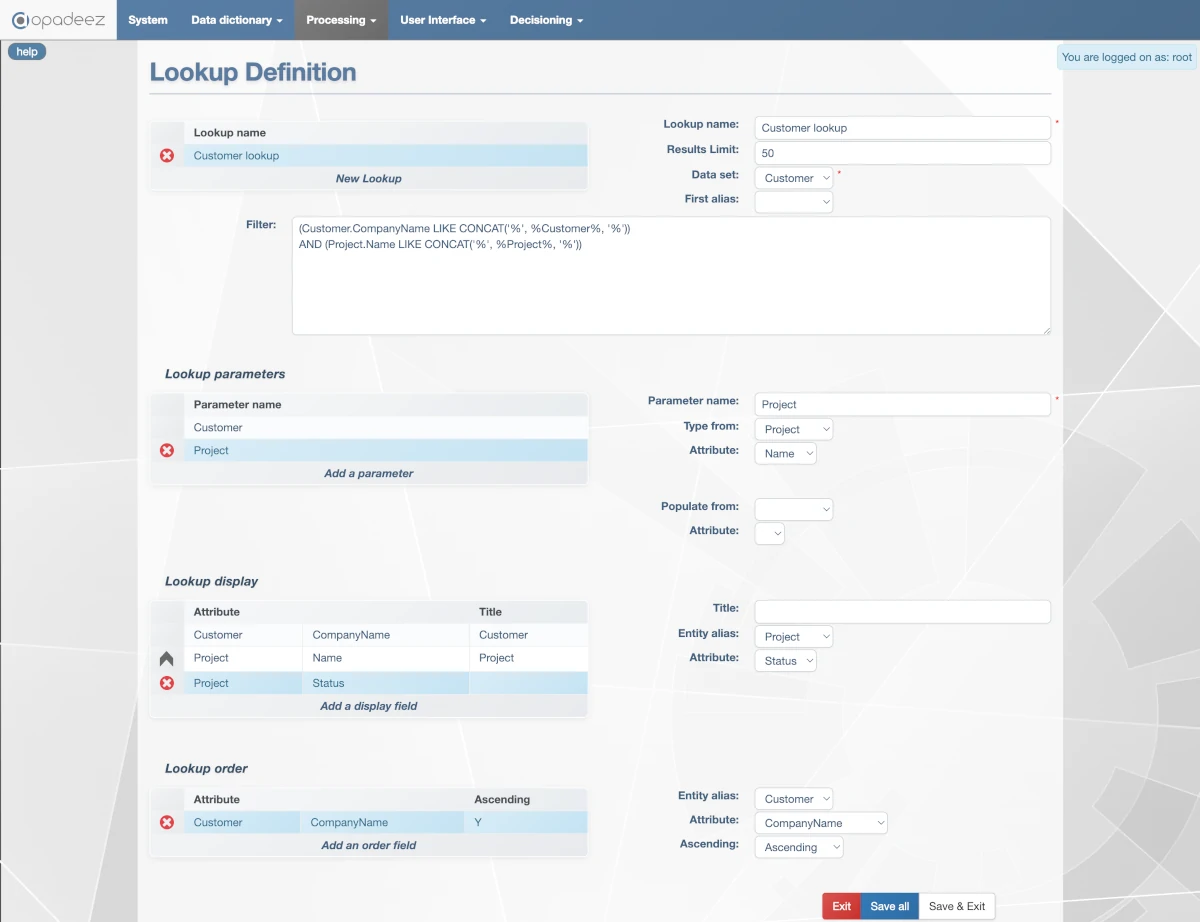Open the First alias dropdown

coord(793,201)
